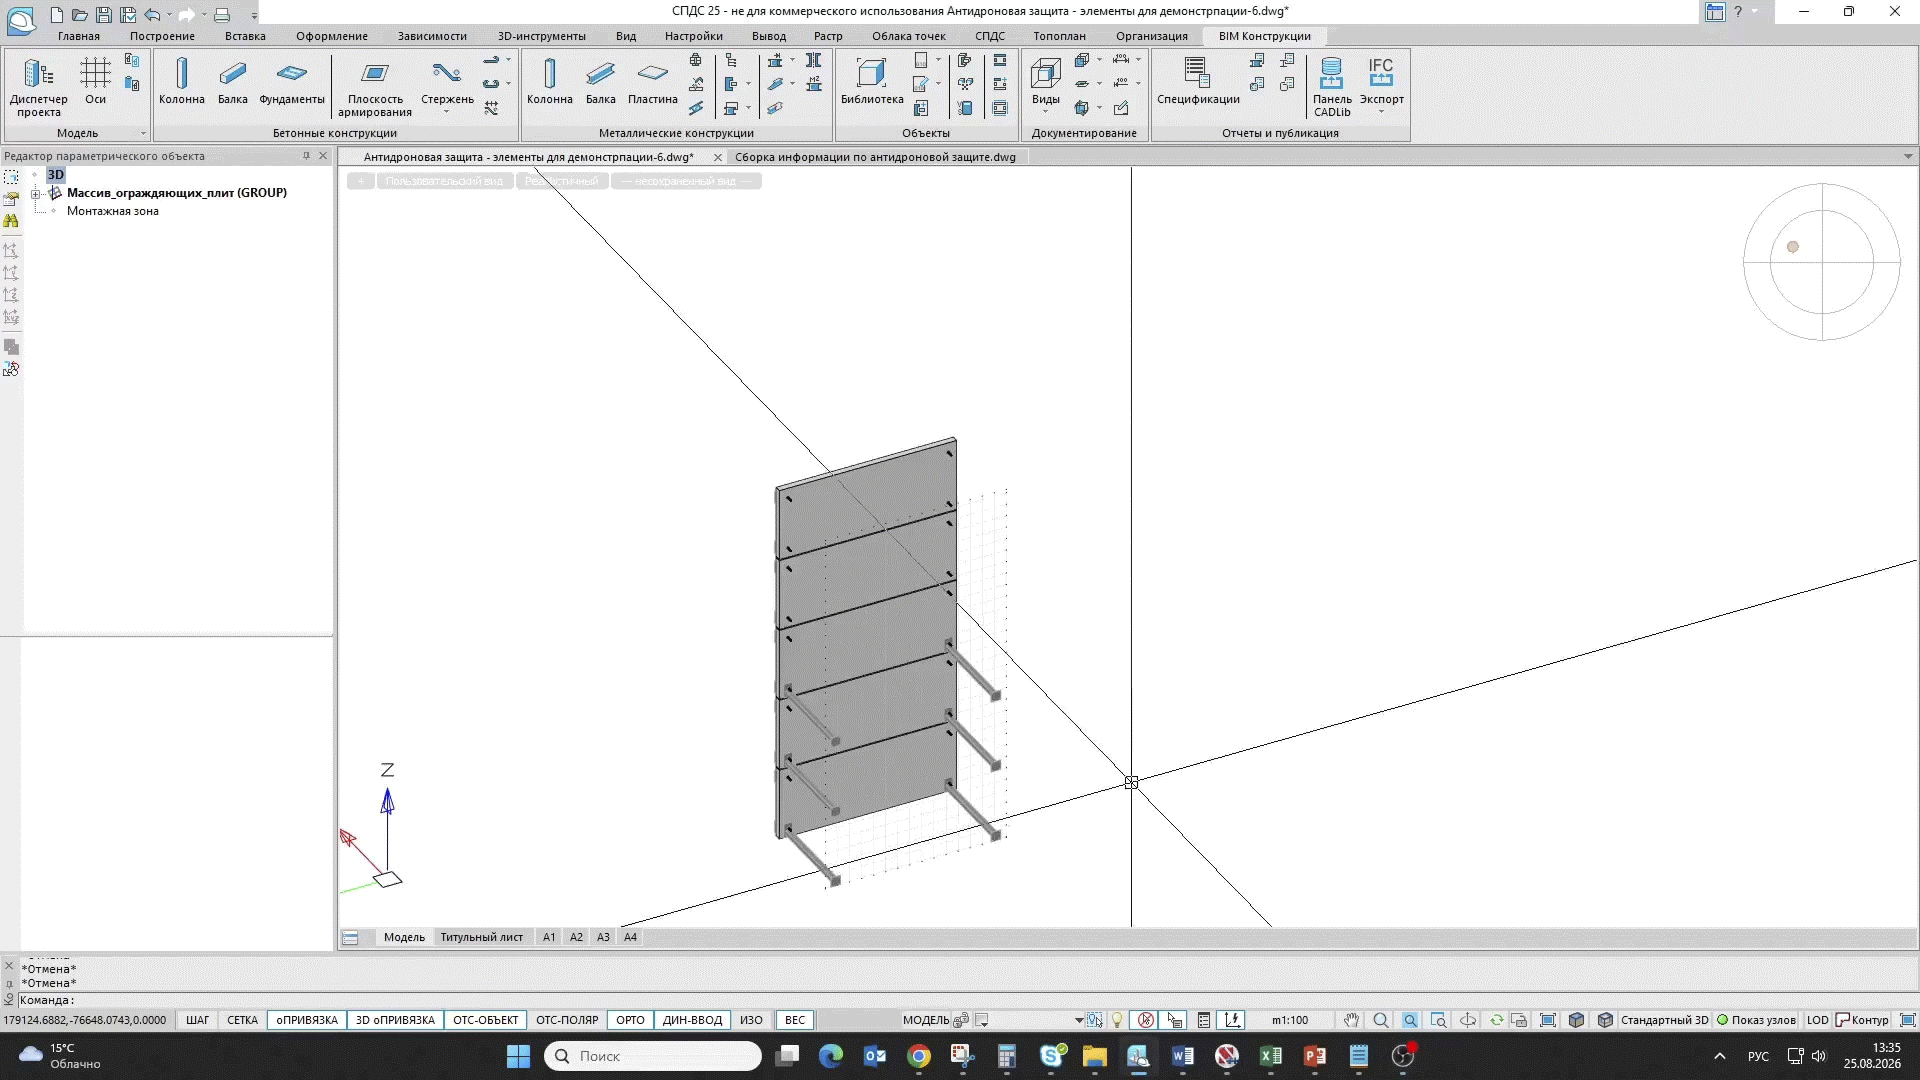Viewport: 1920px width, 1080px height.
Task: Open the Экспорт IFC dropdown
Action: [1381, 111]
